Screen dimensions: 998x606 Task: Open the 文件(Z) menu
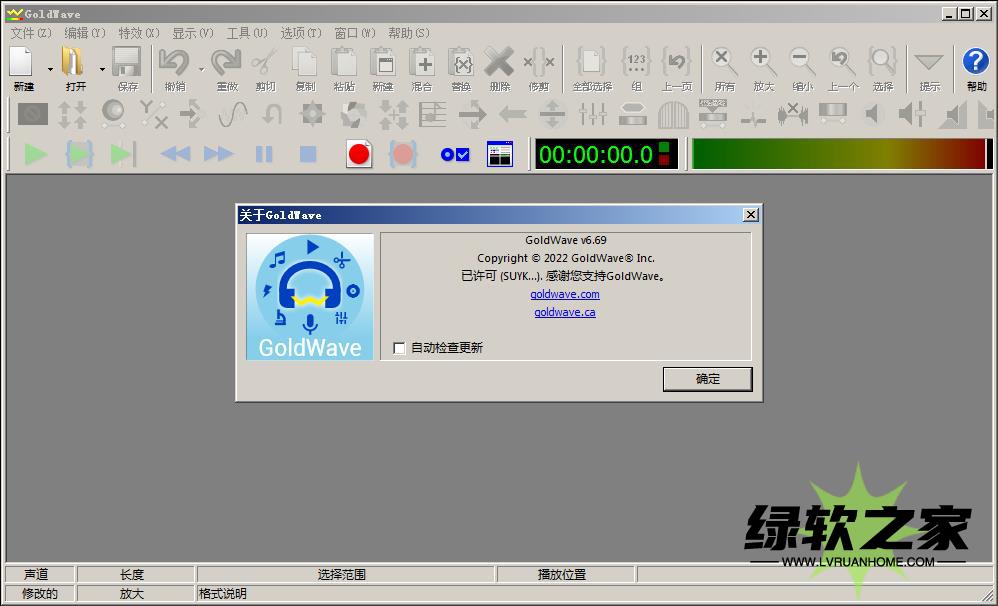[31, 33]
